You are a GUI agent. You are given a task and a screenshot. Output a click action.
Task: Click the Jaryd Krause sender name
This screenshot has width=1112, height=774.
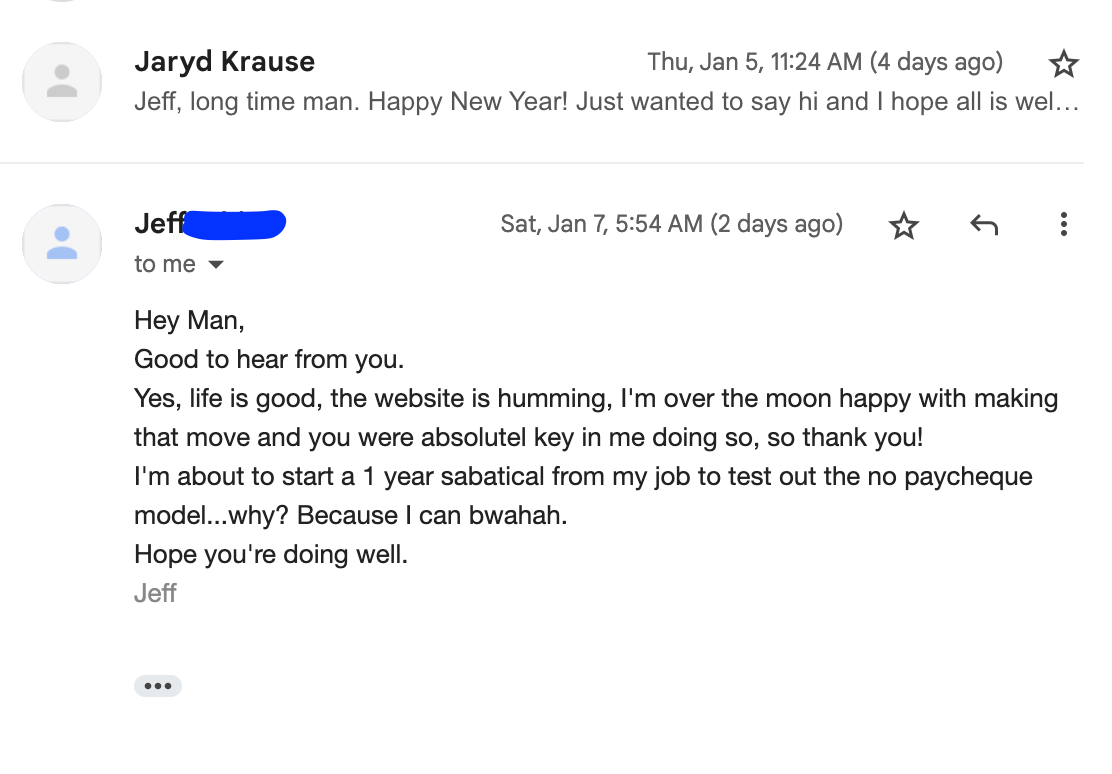[x=224, y=62]
